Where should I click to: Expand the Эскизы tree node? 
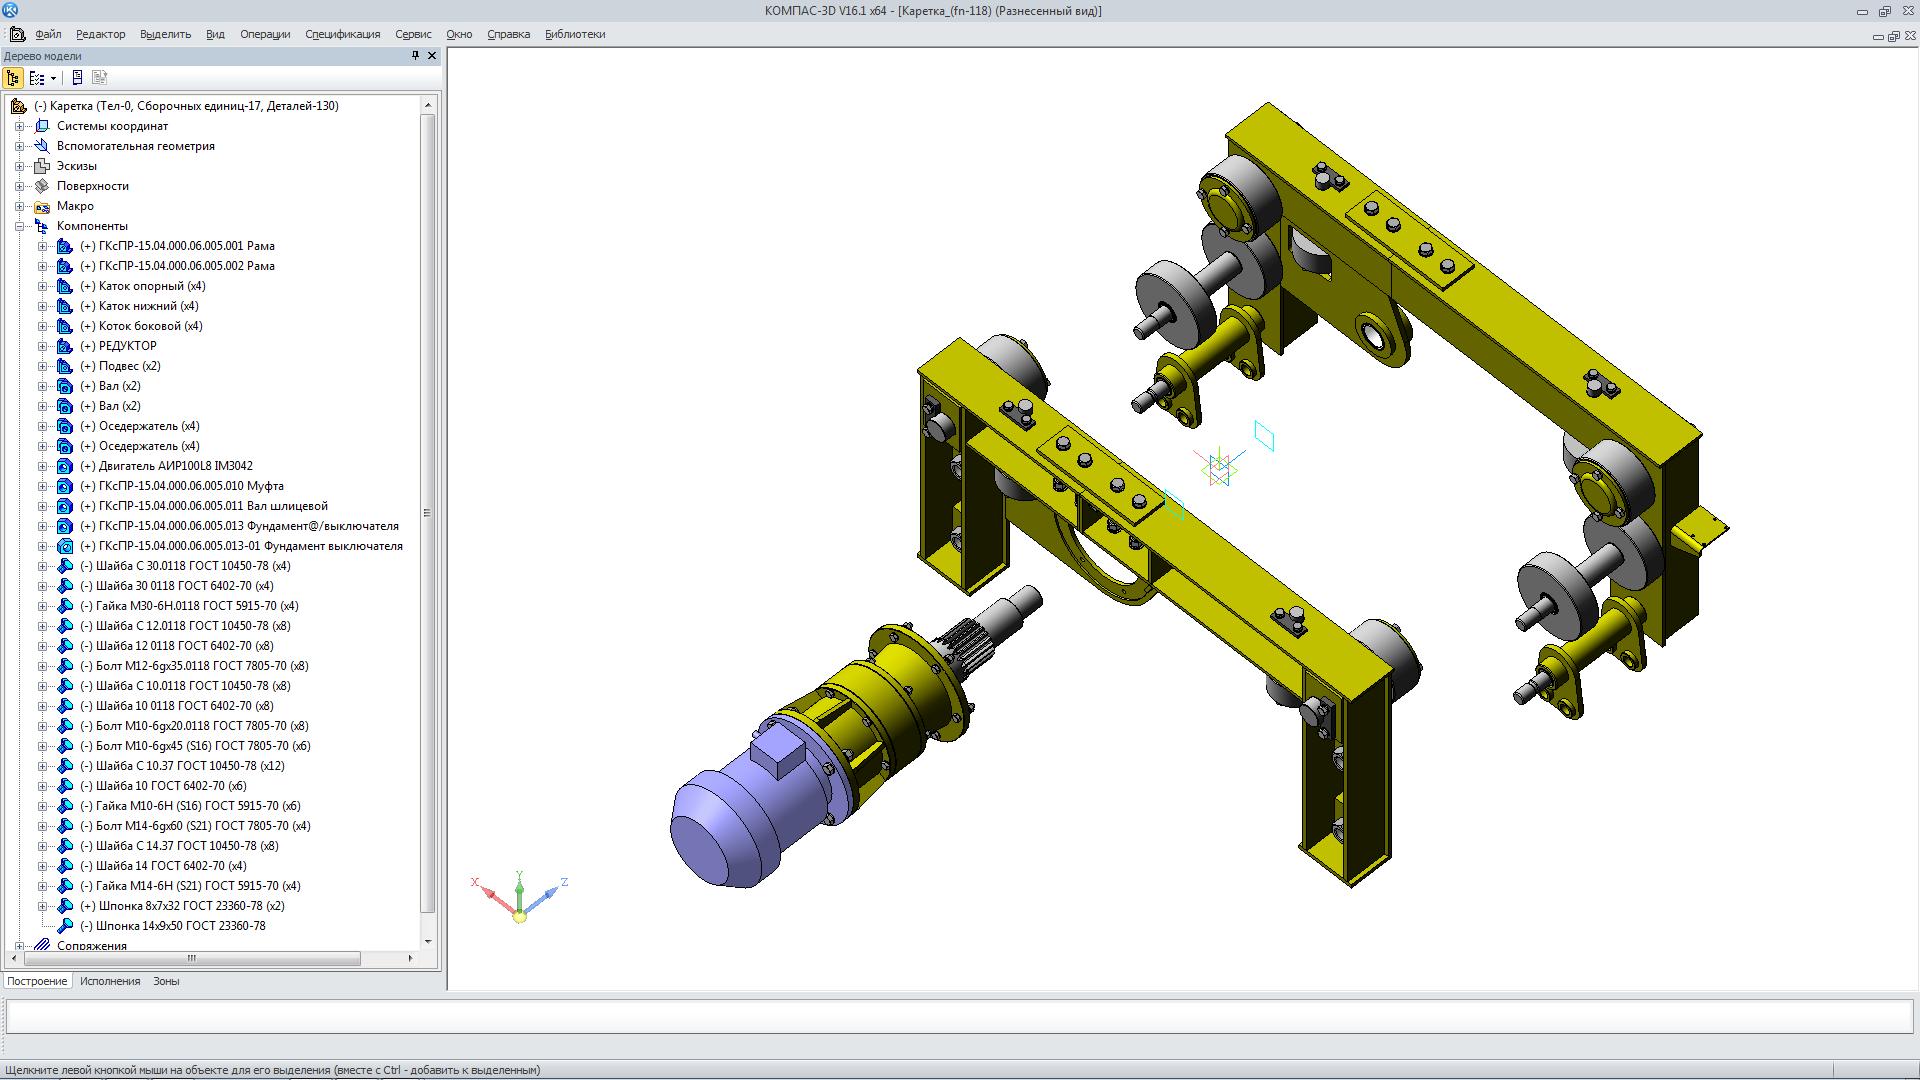coord(19,166)
